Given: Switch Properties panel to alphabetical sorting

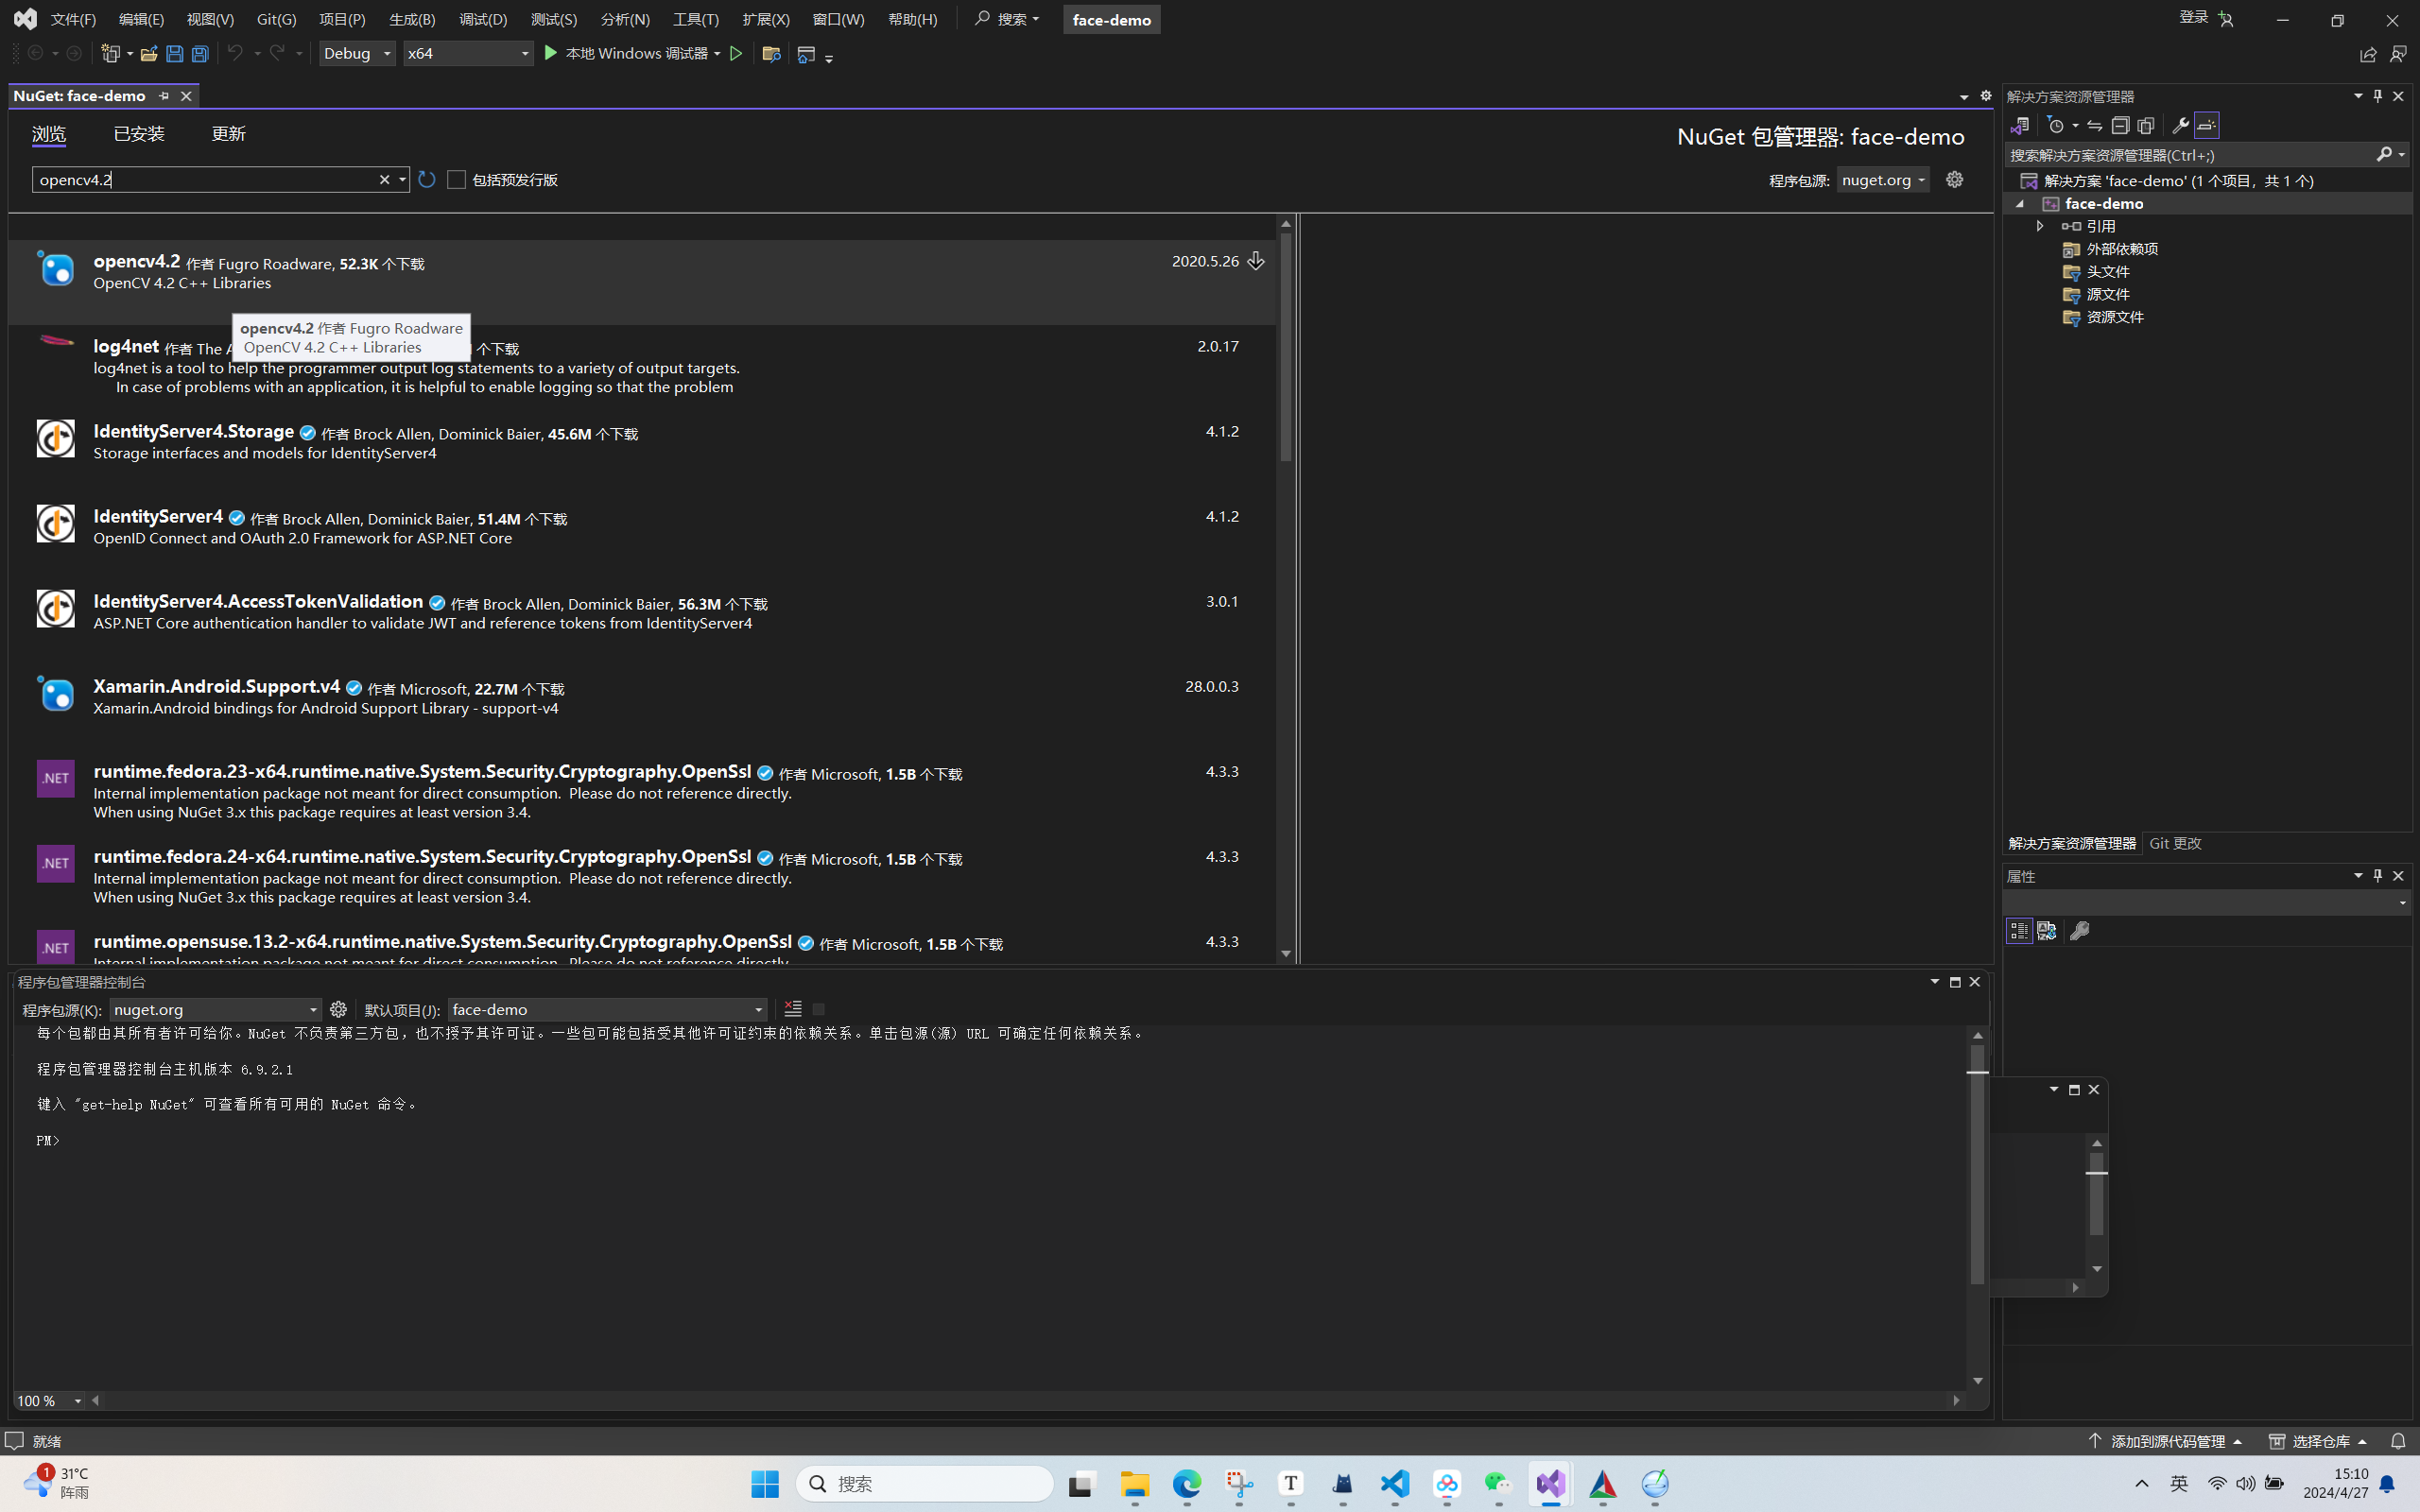Looking at the screenshot, I should tap(2046, 930).
